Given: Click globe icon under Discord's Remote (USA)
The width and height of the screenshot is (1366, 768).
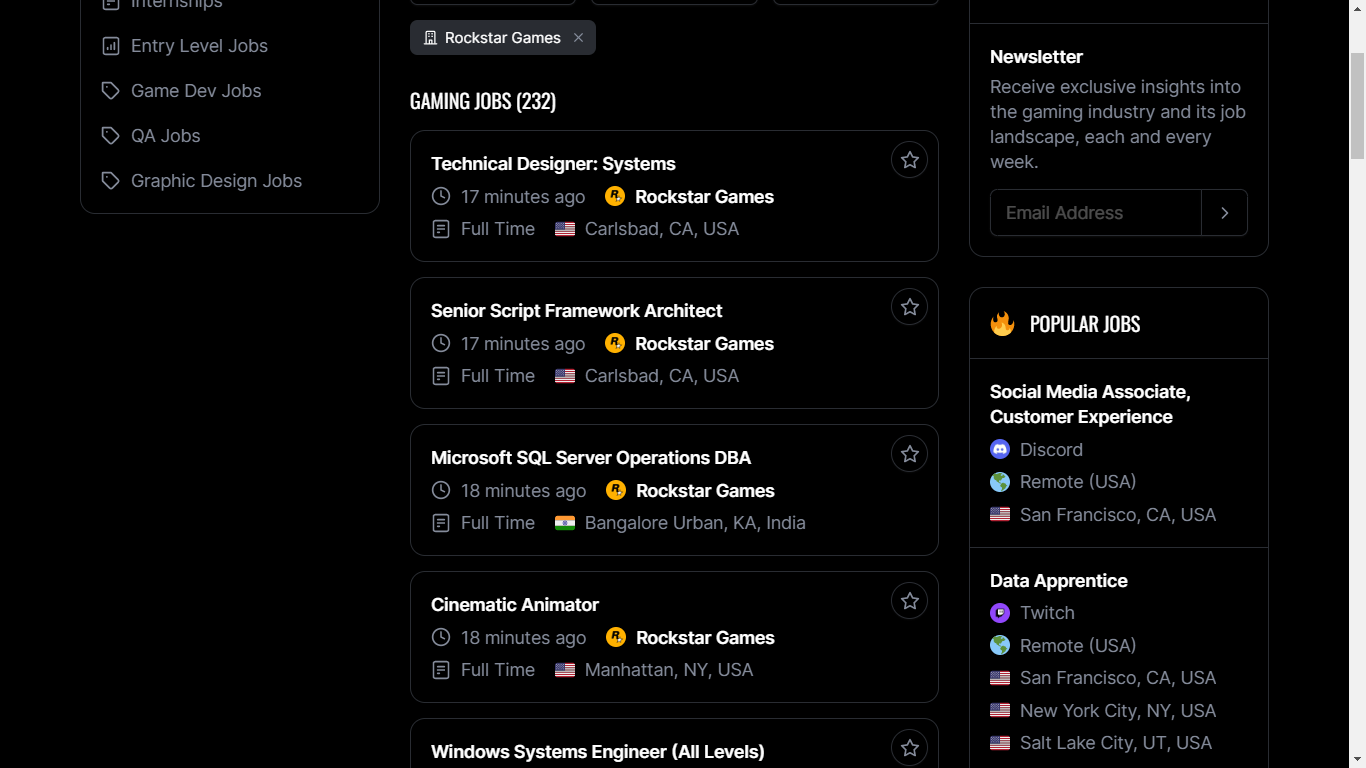Looking at the screenshot, I should (1000, 482).
